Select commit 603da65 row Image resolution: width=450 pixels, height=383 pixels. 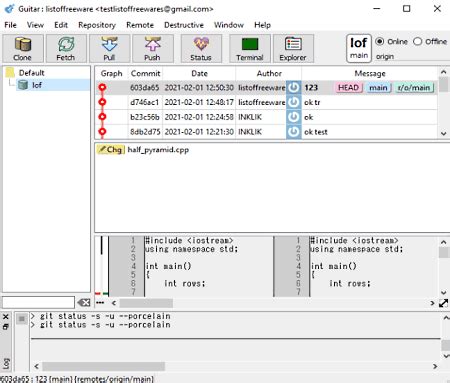[266, 88]
